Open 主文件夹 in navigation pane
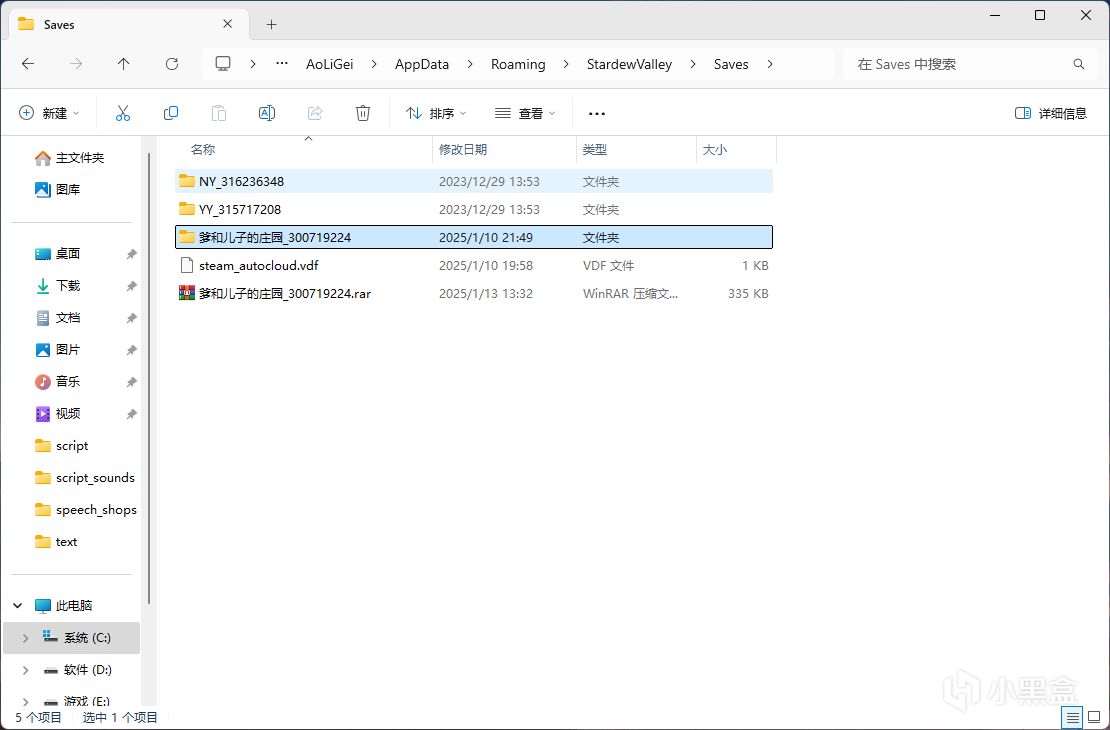 tap(69, 158)
